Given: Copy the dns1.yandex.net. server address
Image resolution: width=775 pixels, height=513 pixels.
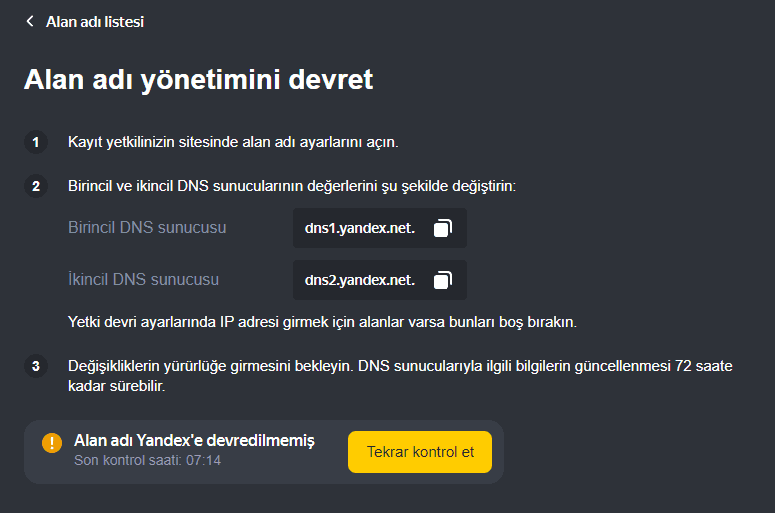Looking at the screenshot, I should coord(443,228).
